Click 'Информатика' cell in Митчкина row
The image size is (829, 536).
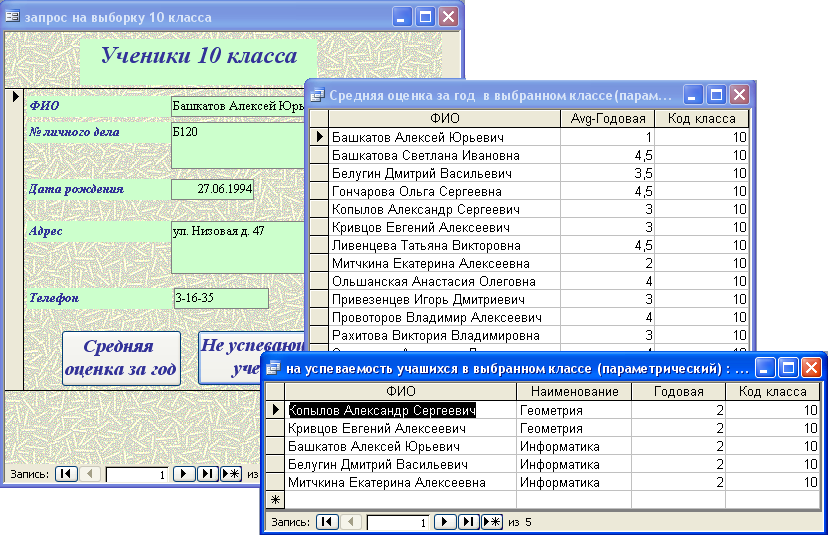(574, 482)
